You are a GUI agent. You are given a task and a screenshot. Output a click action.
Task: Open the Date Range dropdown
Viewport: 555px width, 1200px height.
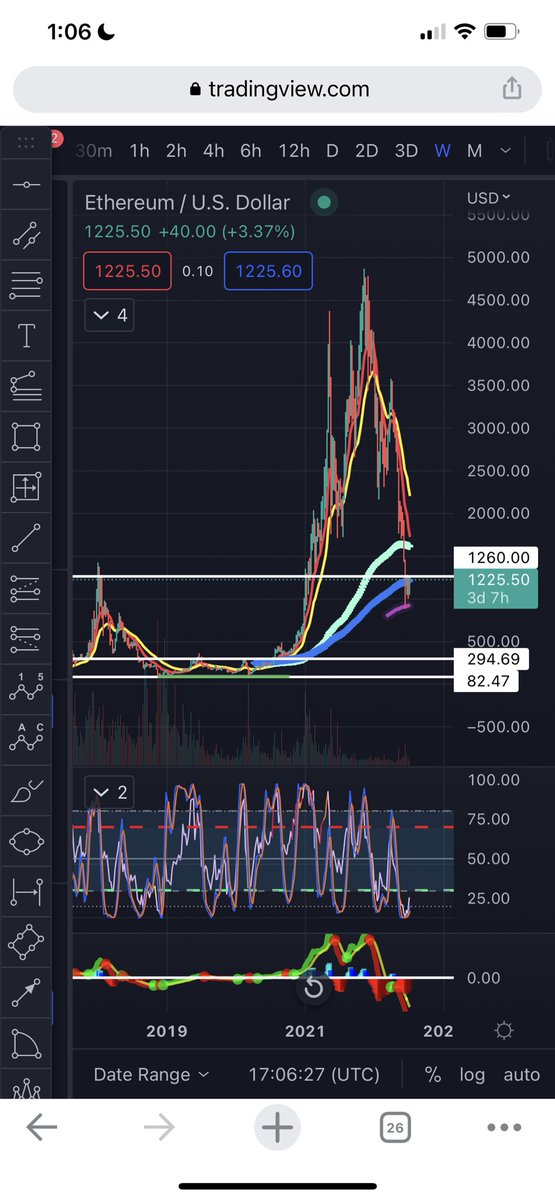click(151, 1075)
